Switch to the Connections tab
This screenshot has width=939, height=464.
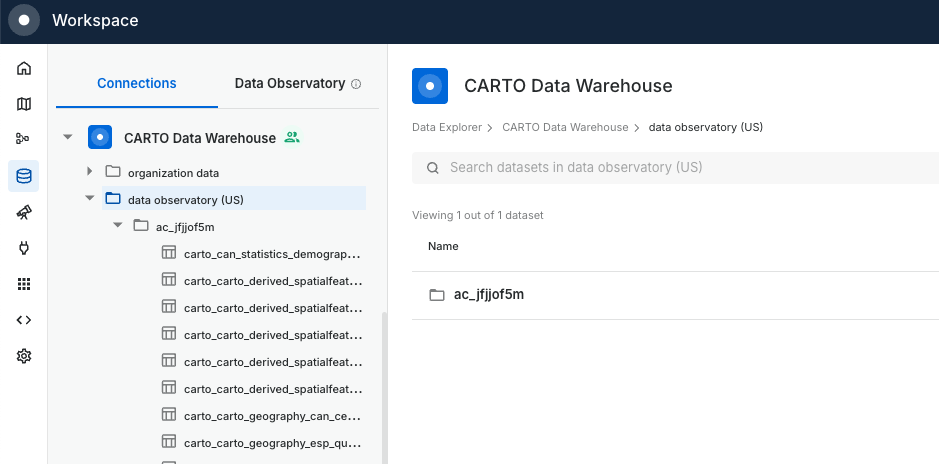click(137, 84)
